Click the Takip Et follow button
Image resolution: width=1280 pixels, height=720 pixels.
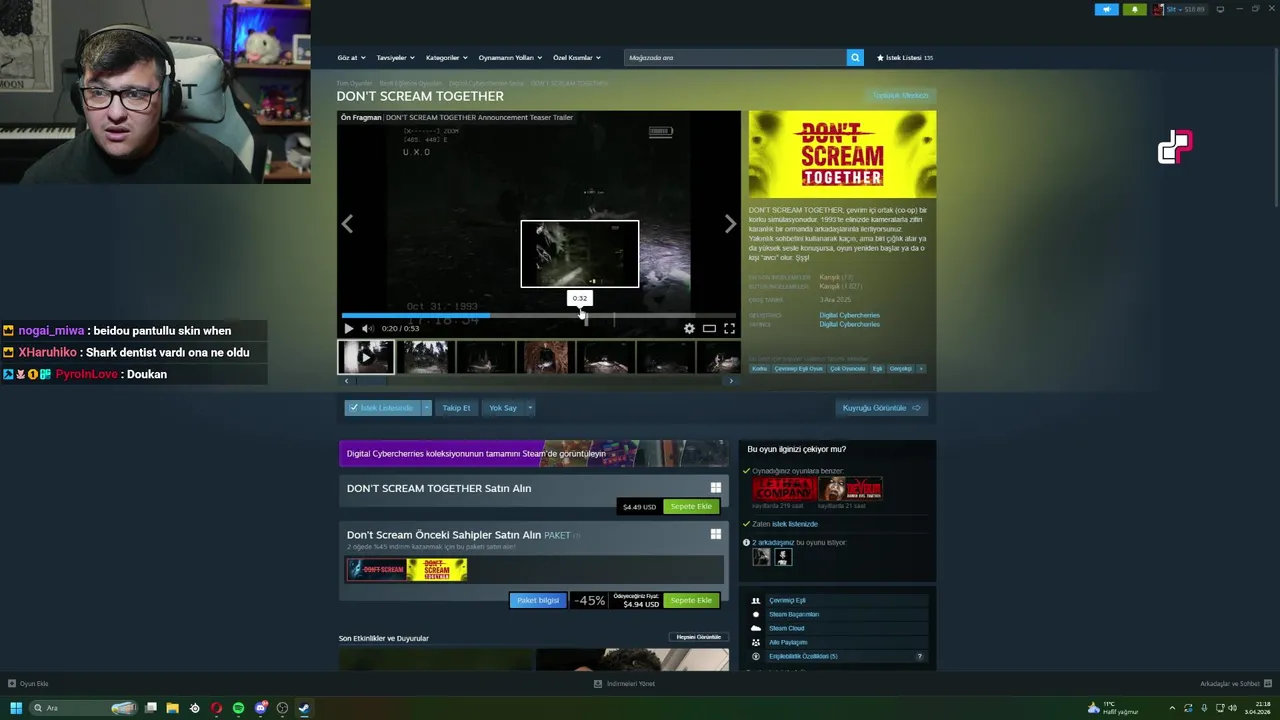tap(456, 408)
